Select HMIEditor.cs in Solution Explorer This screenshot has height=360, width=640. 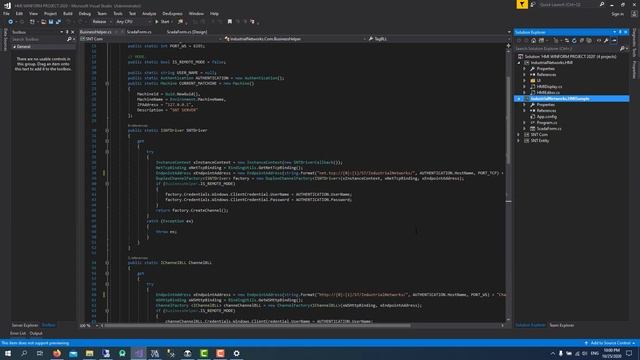point(548,93)
